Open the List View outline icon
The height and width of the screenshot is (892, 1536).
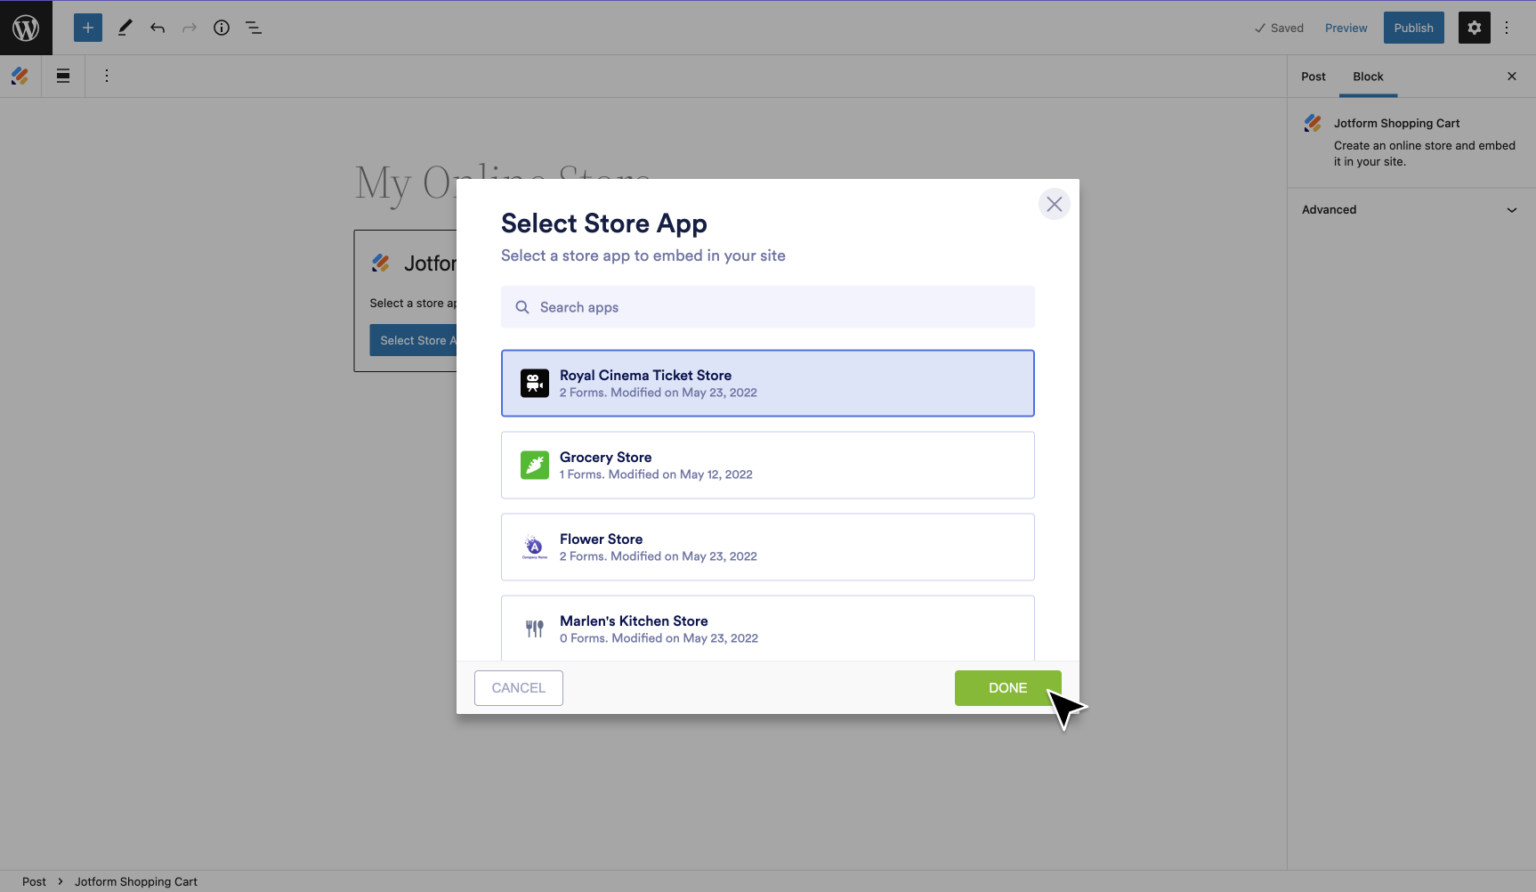(x=253, y=27)
